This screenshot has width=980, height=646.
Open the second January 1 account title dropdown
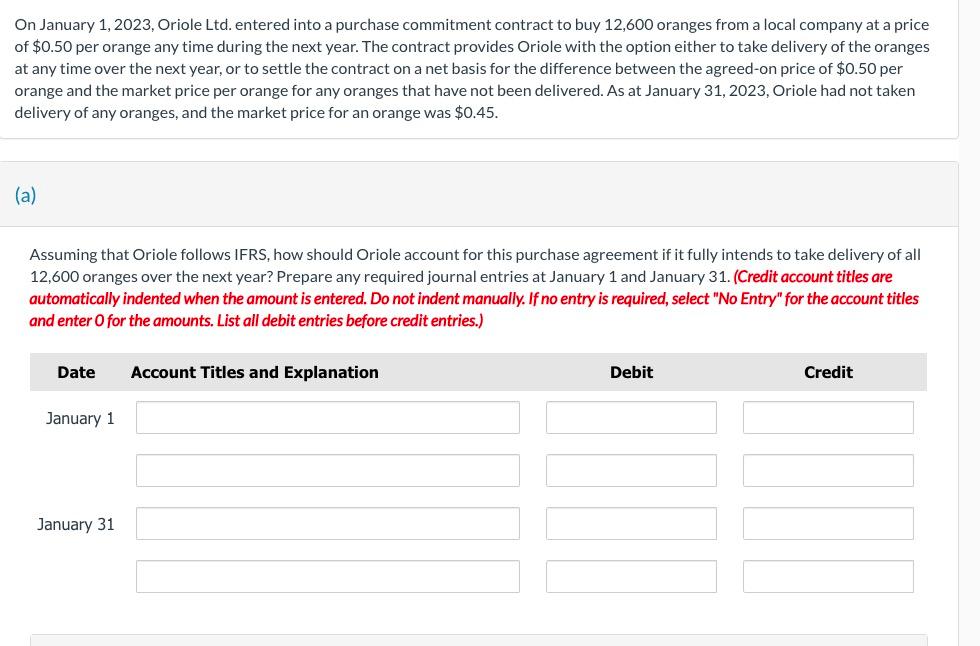[327, 470]
